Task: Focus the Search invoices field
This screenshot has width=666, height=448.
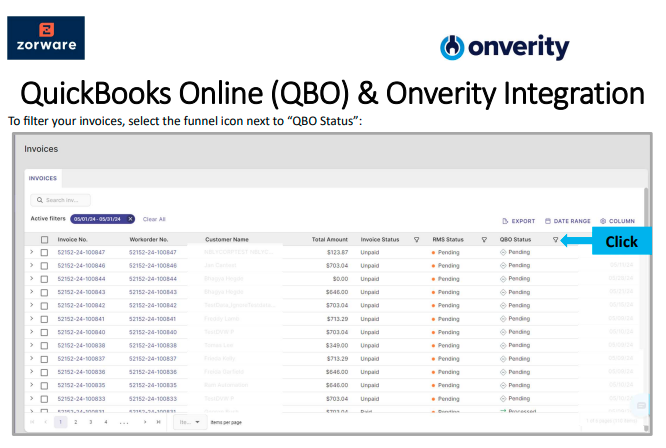Action: tap(60, 200)
